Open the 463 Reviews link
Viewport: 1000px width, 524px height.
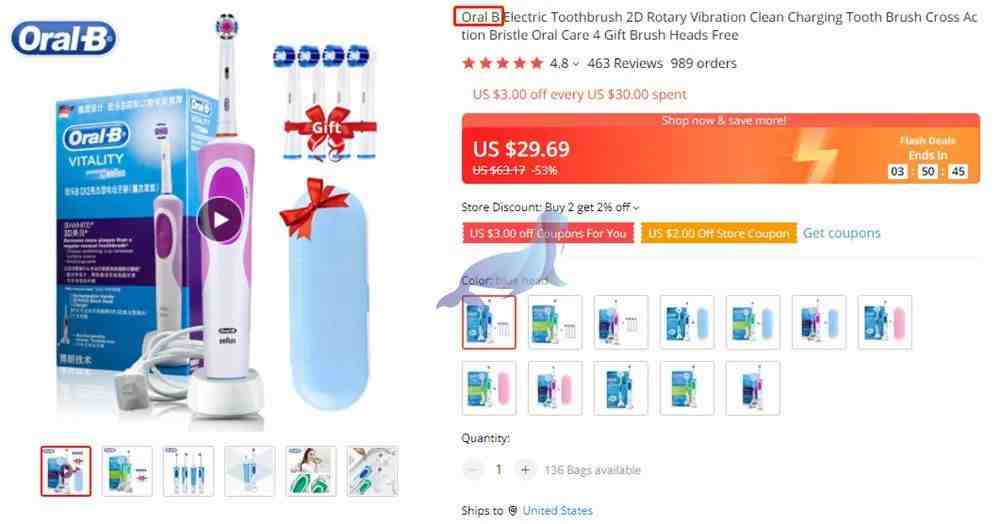click(625, 63)
